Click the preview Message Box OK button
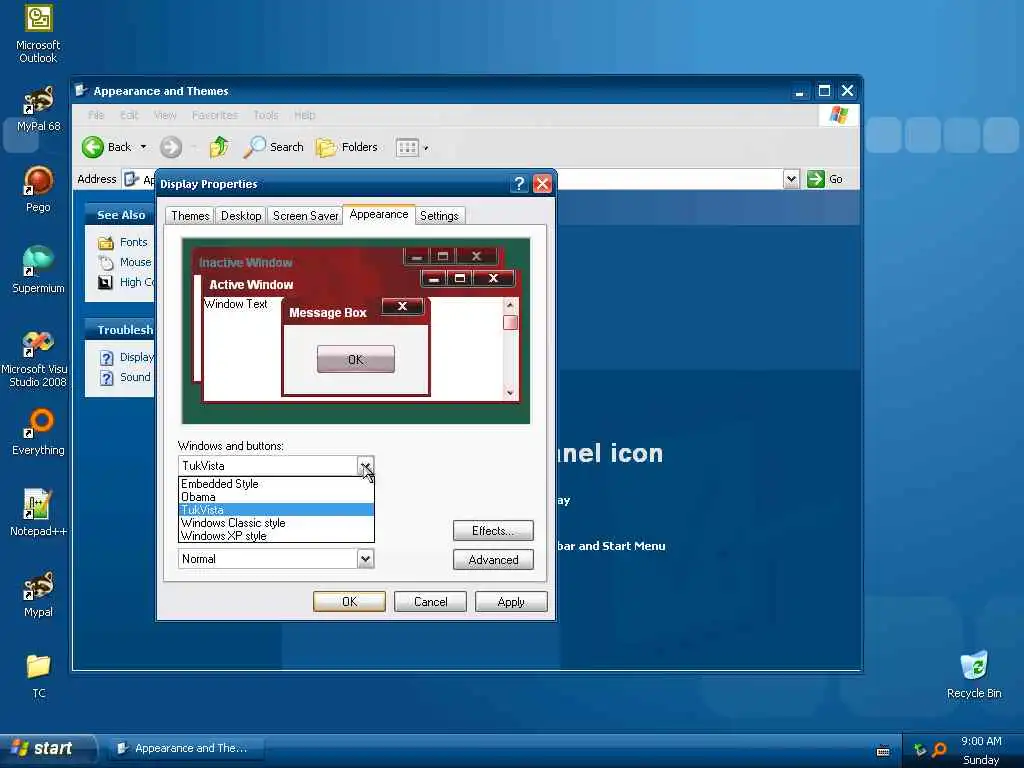Viewport: 1024px width, 768px height. 355,359
